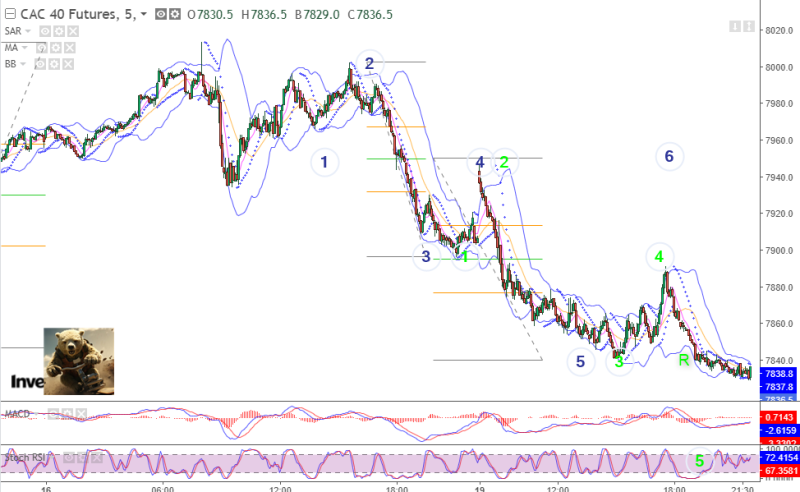Click the 7900.0 price scale label

(779, 251)
